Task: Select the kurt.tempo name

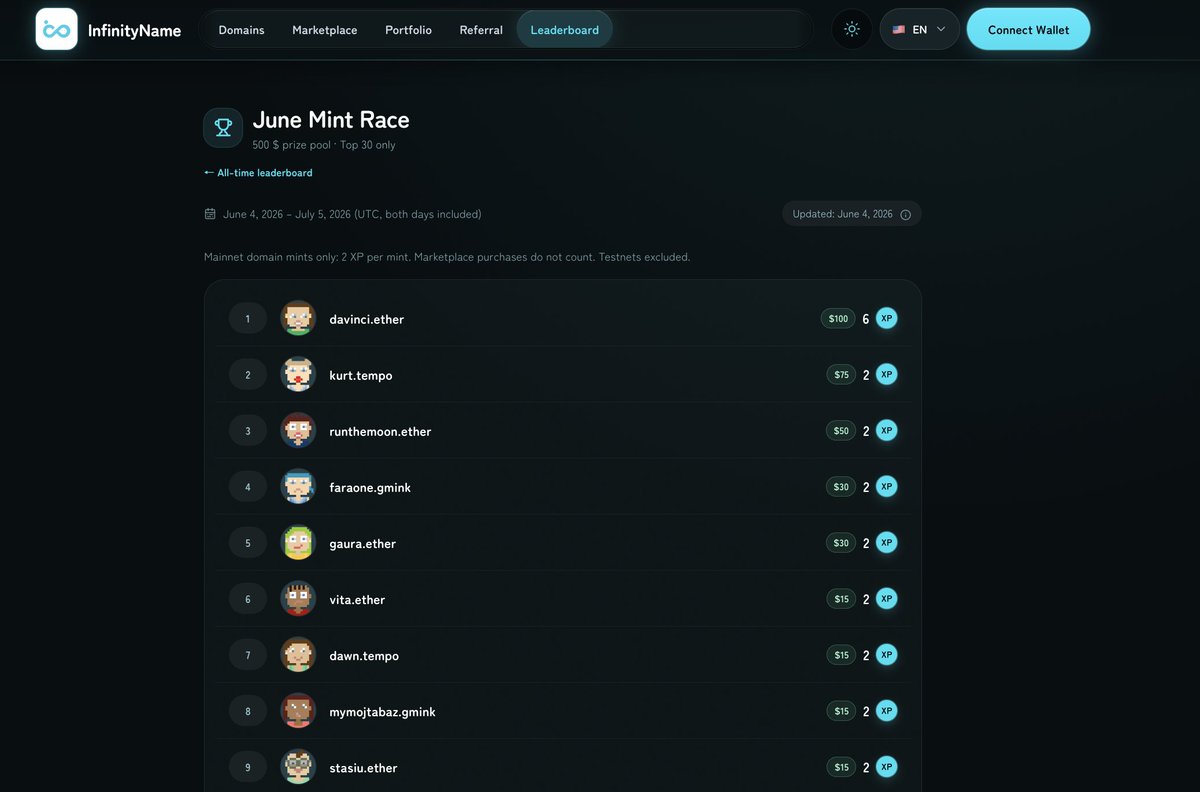Action: click(x=361, y=375)
